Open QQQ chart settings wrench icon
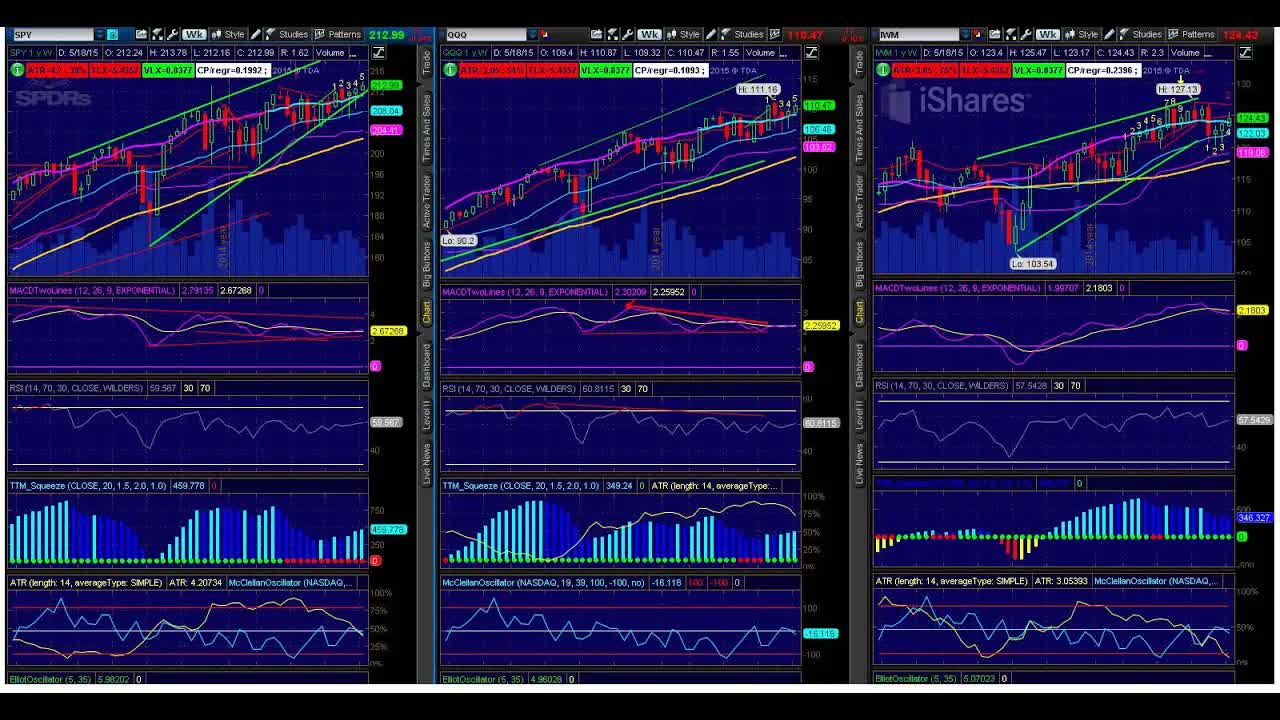This screenshot has height=720, width=1280. 628,34
